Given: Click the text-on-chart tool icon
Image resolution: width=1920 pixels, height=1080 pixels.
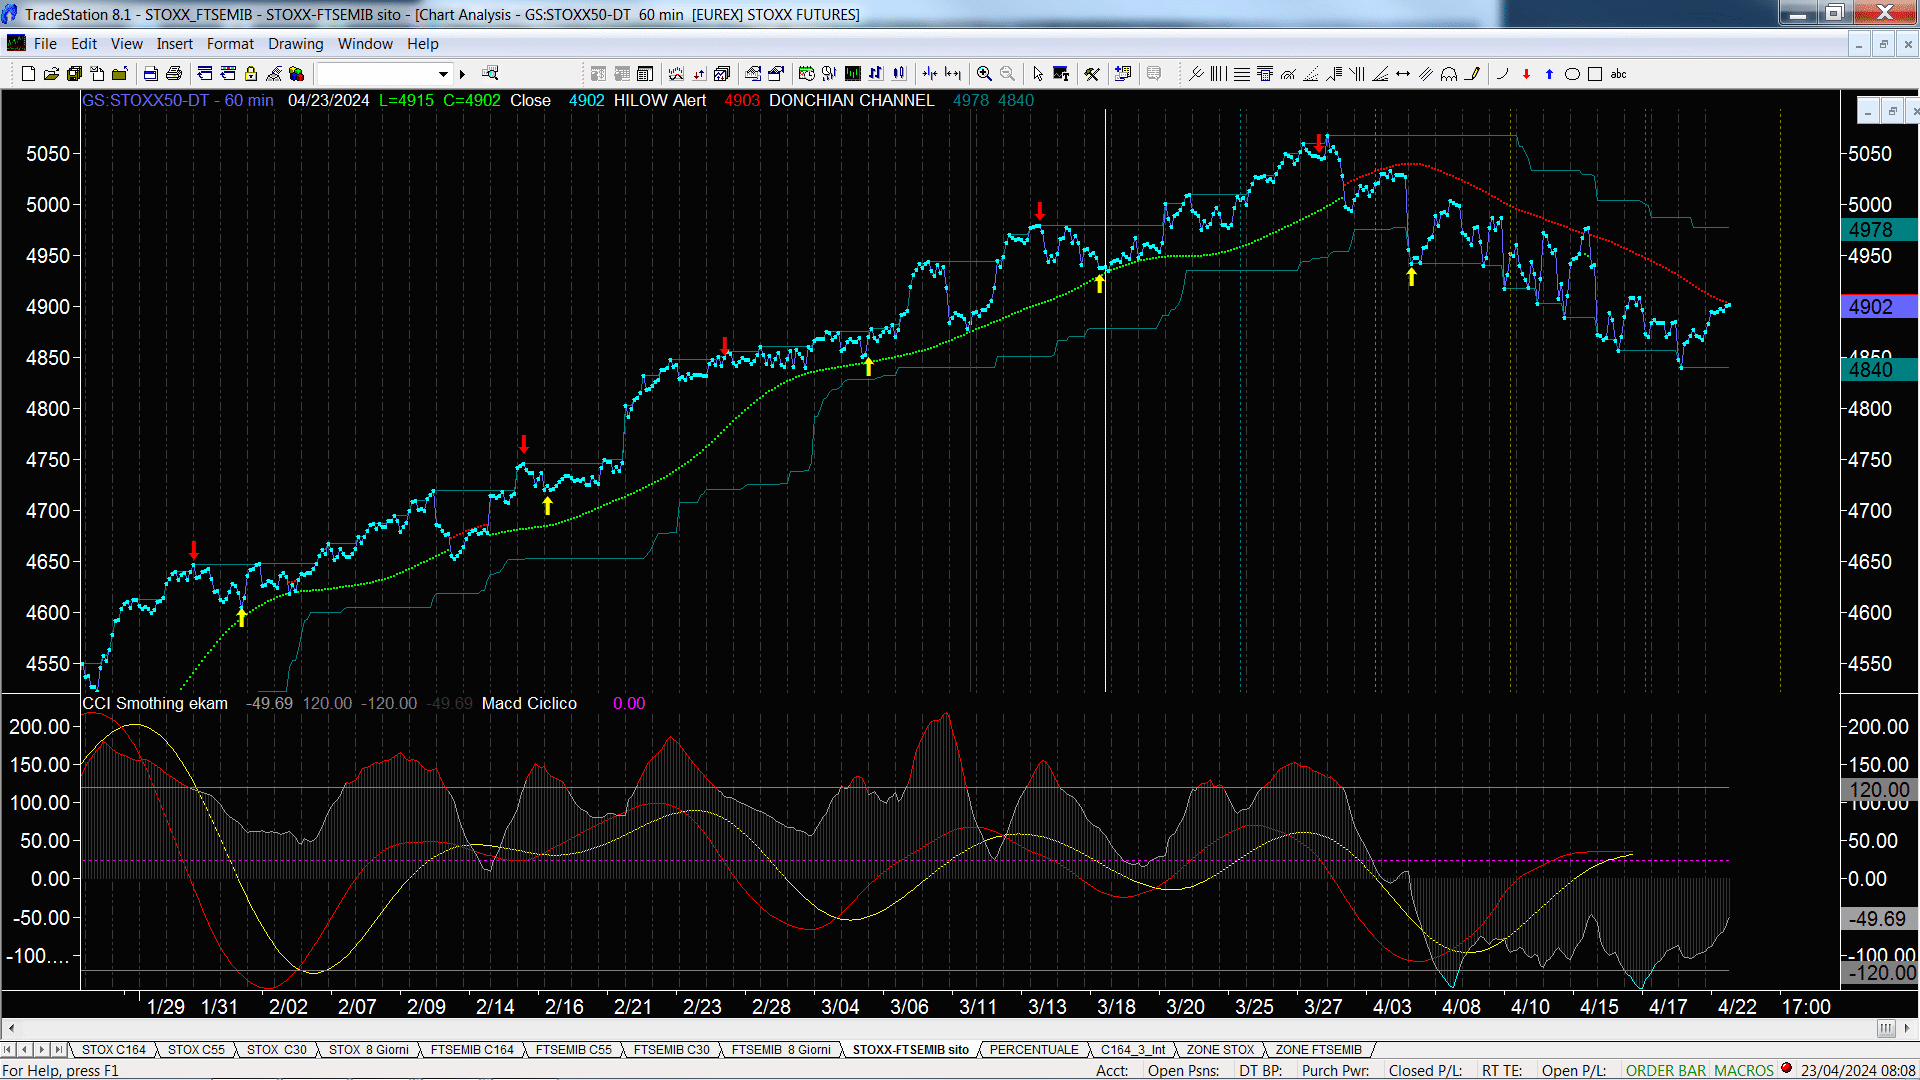Looking at the screenshot, I should pos(1061,74).
